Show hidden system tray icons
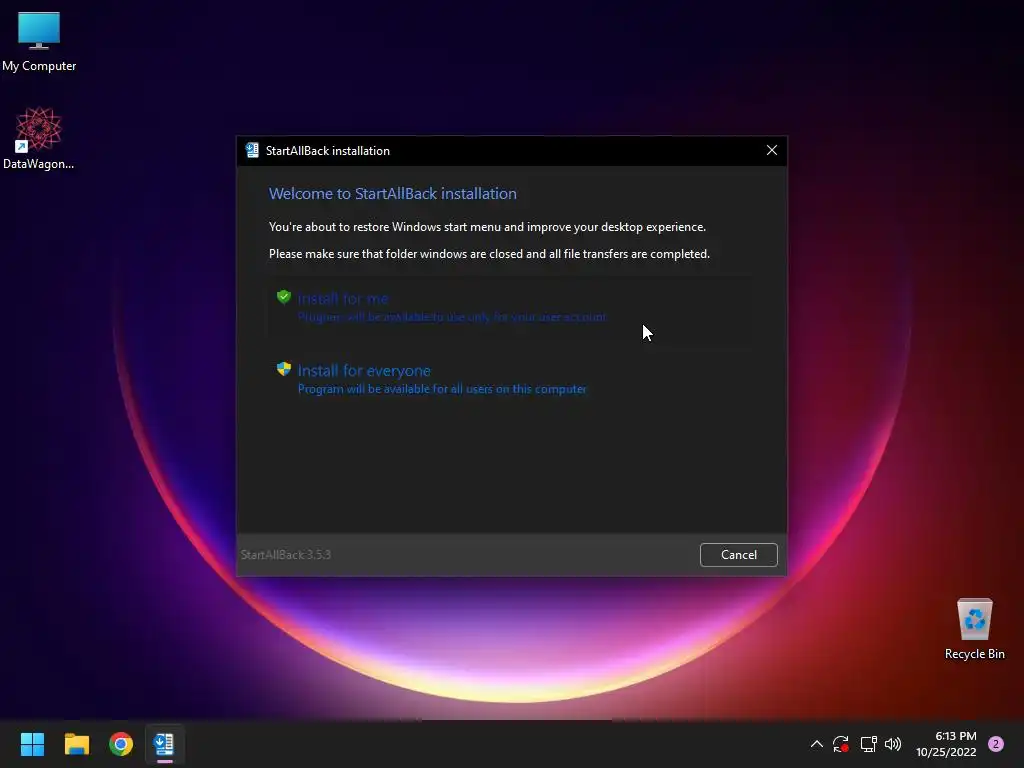 [816, 744]
